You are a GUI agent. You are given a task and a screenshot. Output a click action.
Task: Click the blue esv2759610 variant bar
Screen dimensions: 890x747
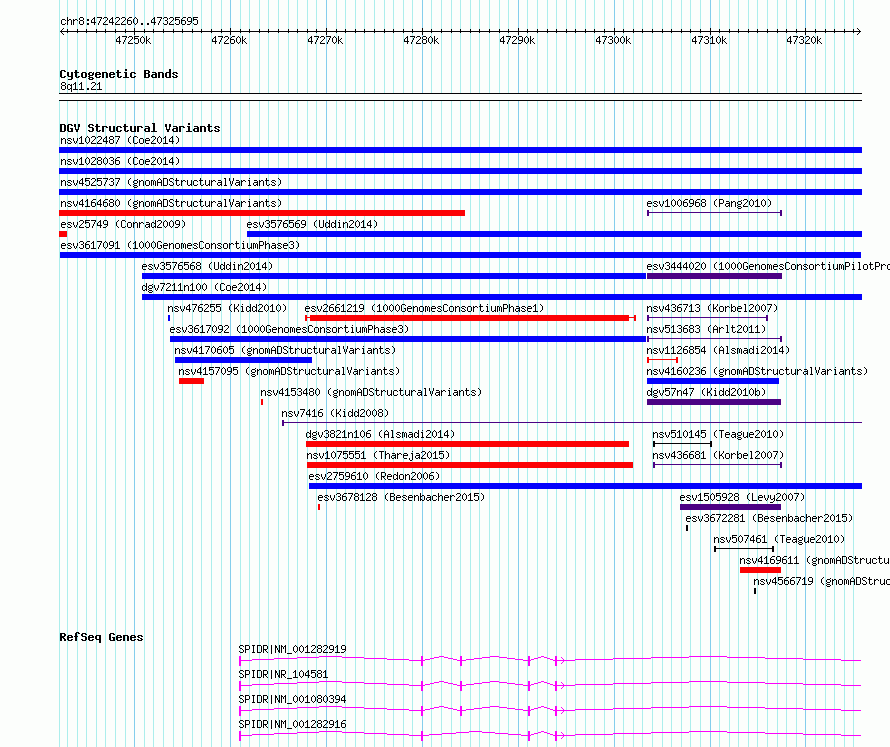585,486
